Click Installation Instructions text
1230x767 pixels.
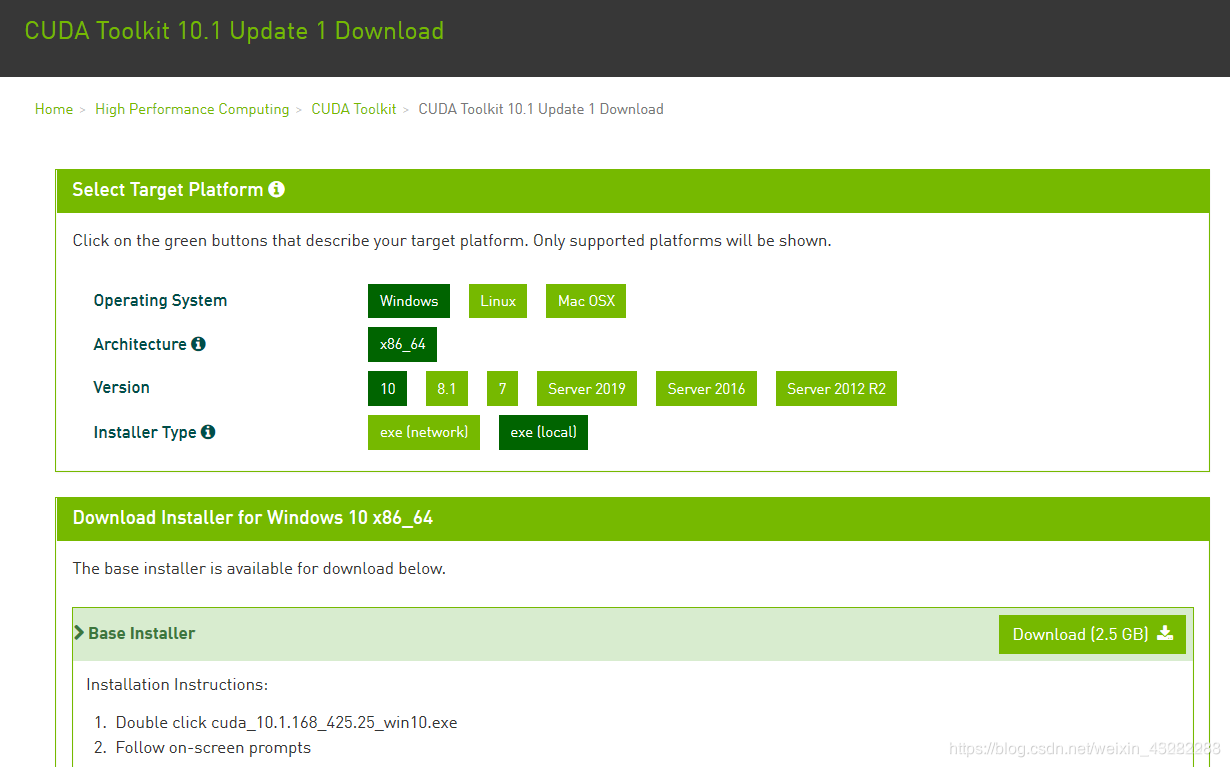(x=177, y=685)
